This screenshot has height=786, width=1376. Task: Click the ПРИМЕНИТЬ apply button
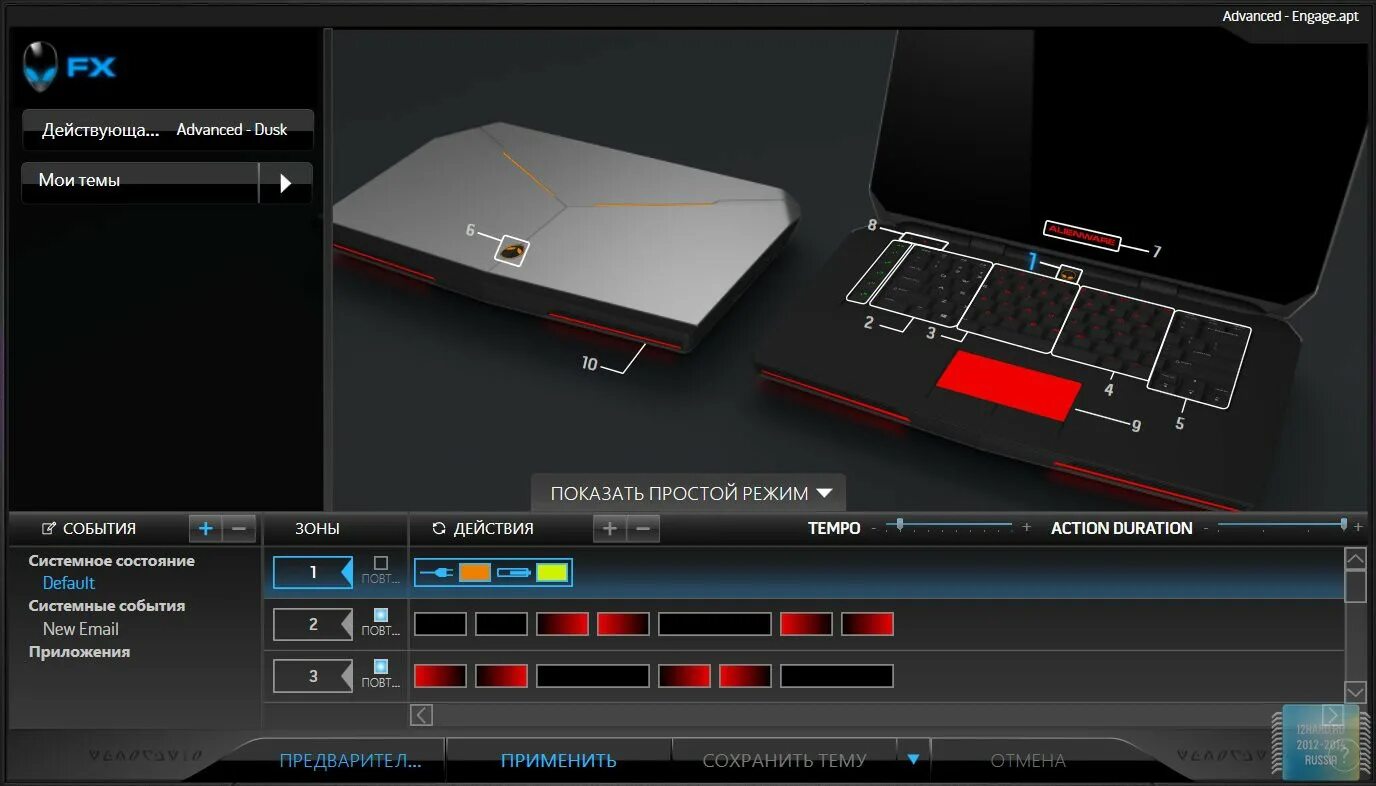(x=559, y=760)
